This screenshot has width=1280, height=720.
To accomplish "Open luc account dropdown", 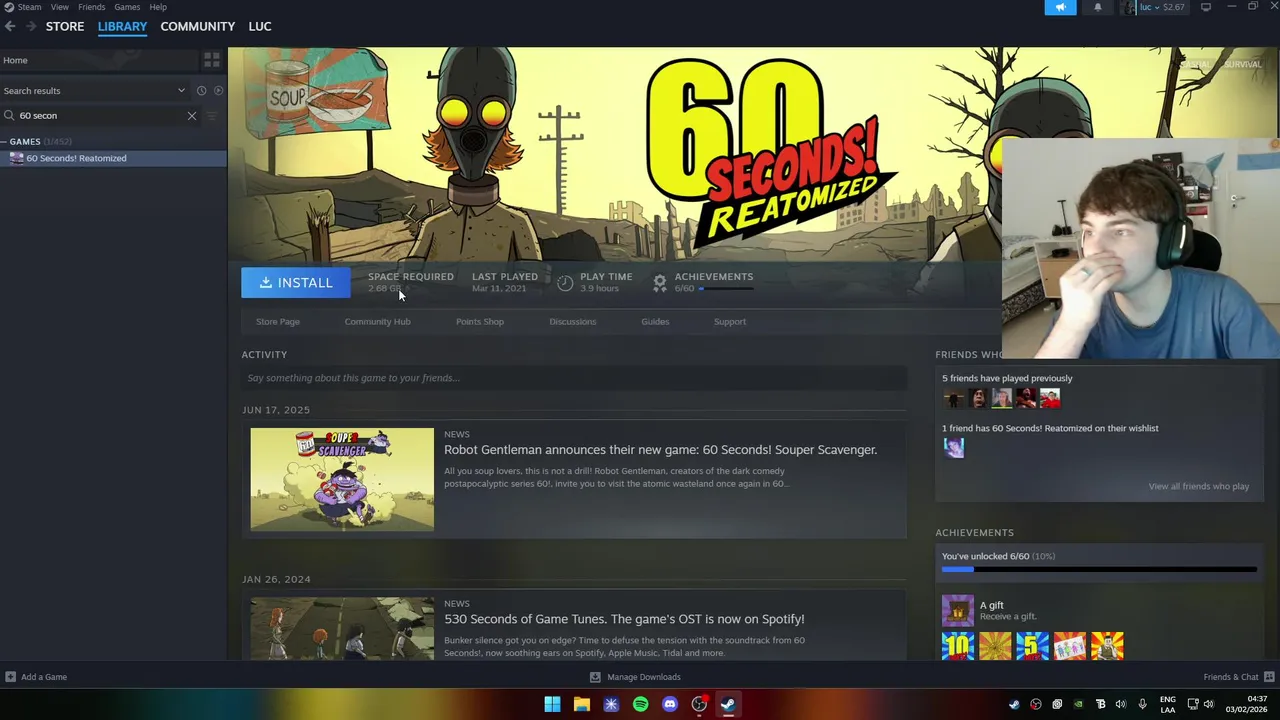I will coord(1154,7).
